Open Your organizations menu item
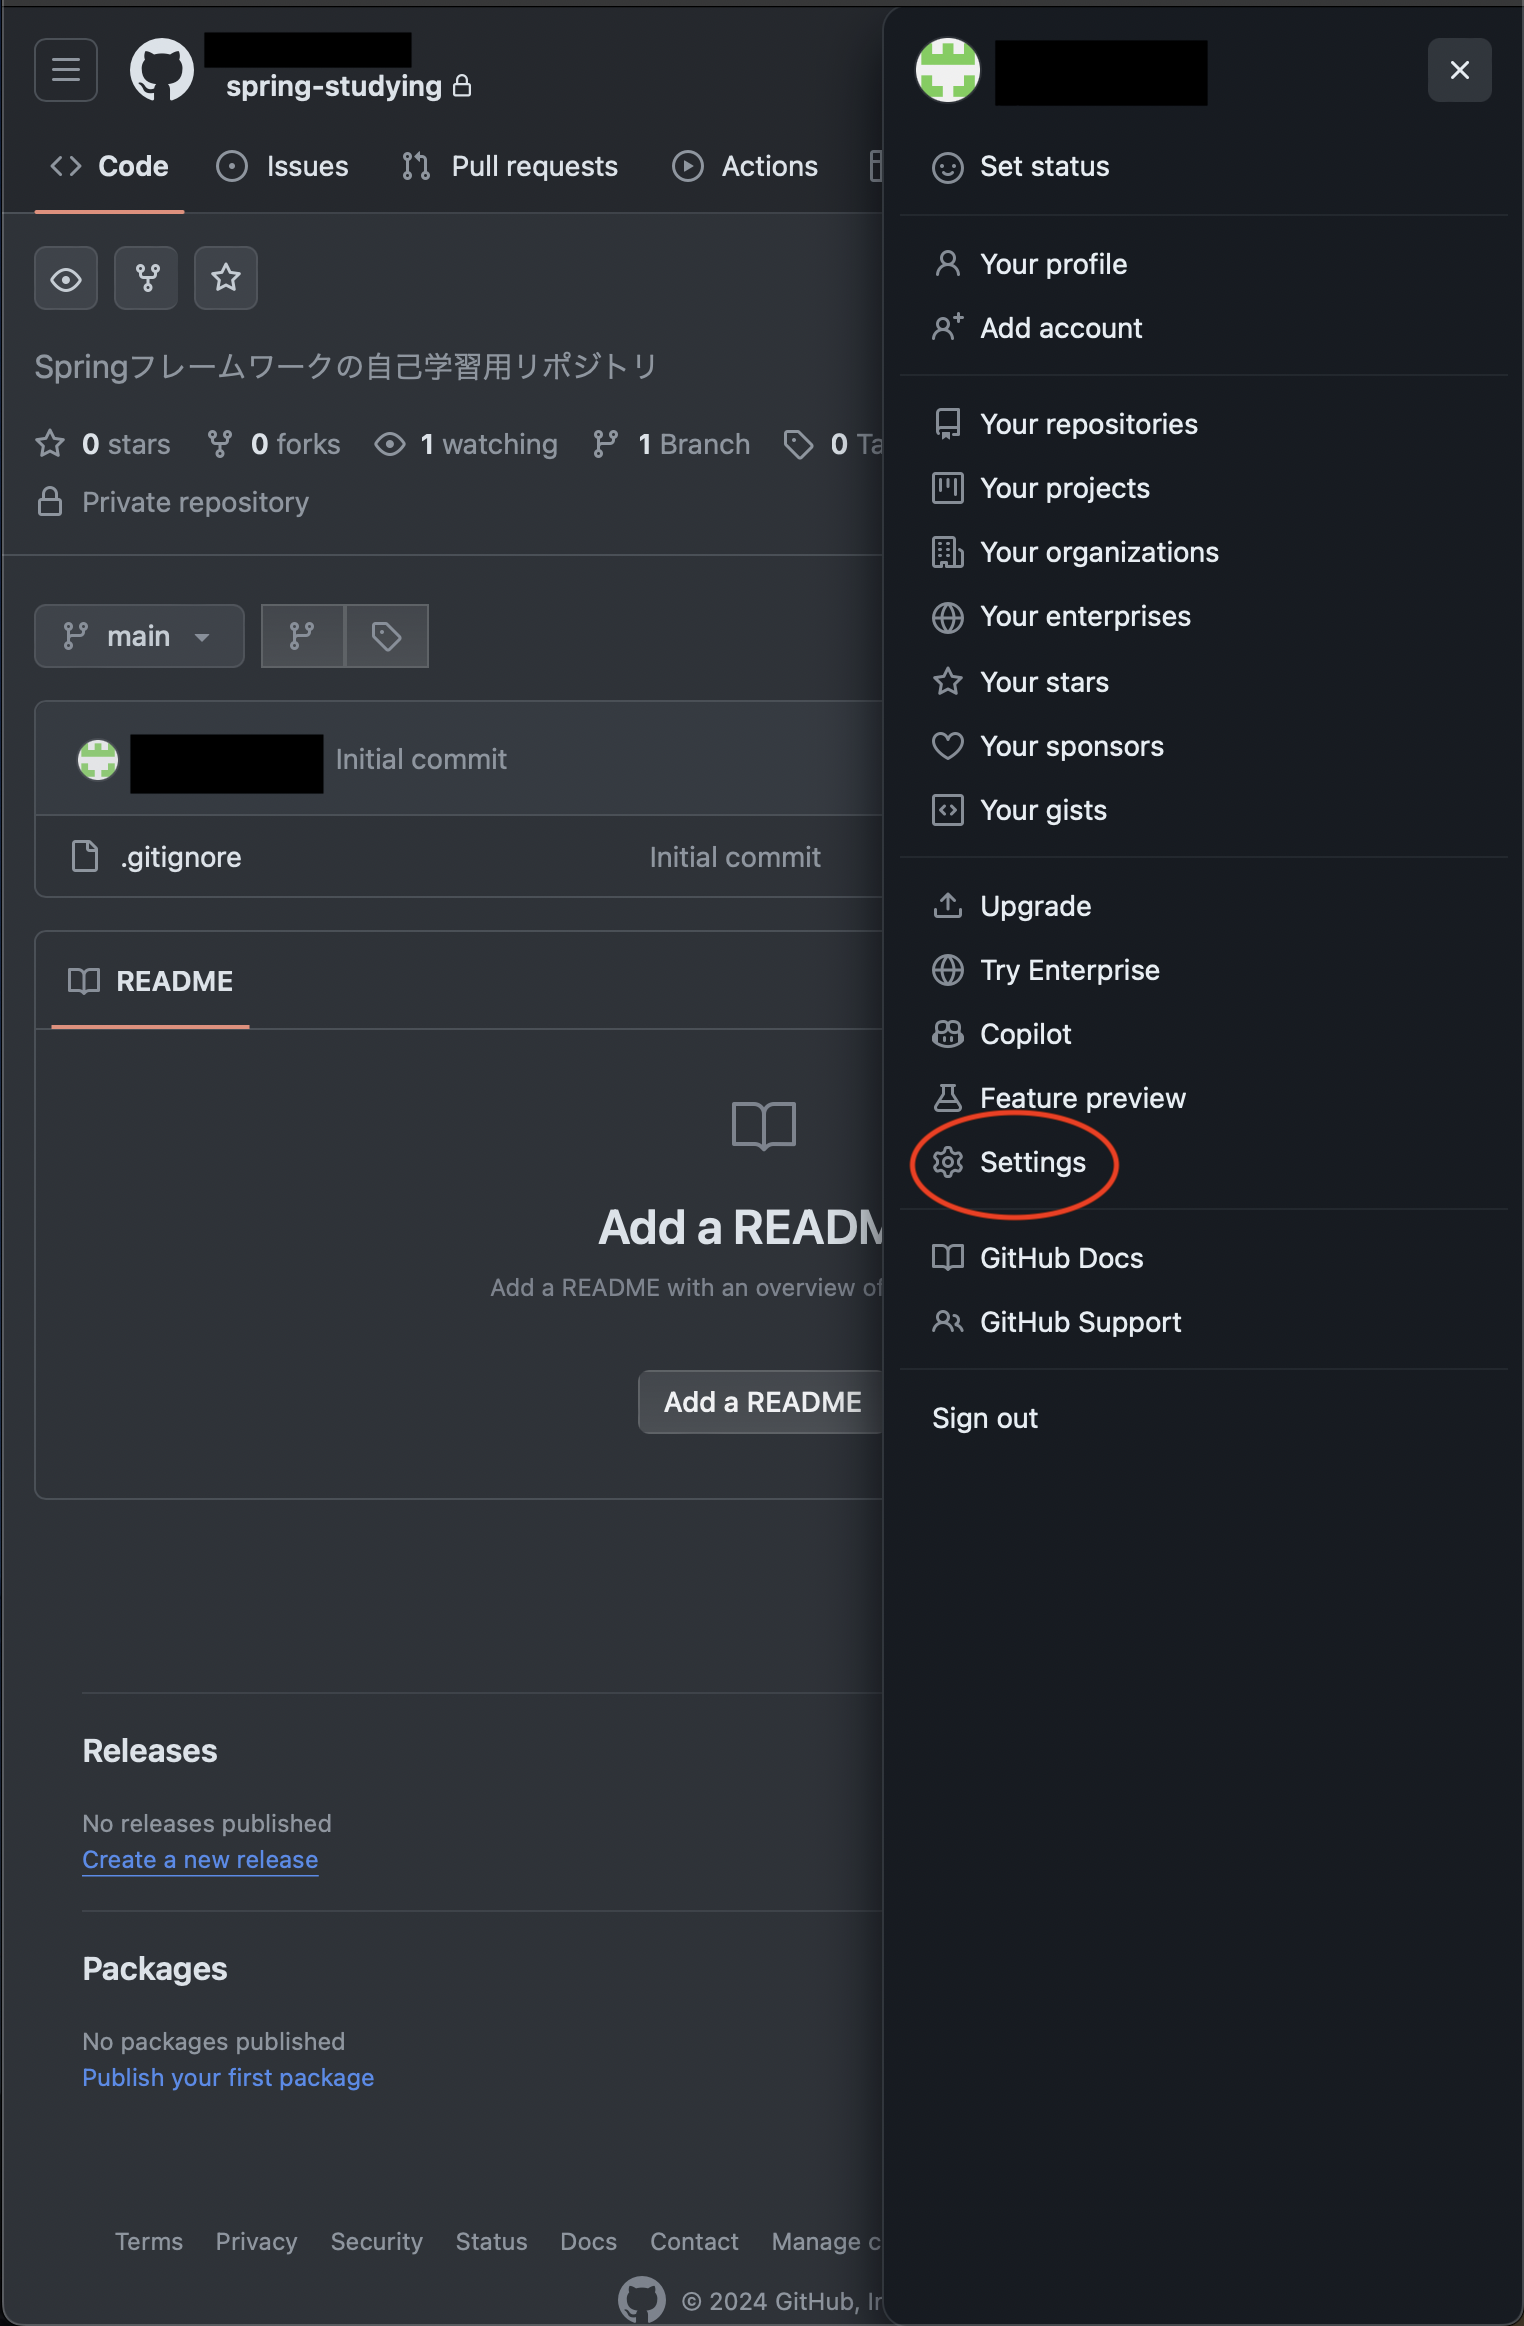 pyautogui.click(x=1204, y=552)
